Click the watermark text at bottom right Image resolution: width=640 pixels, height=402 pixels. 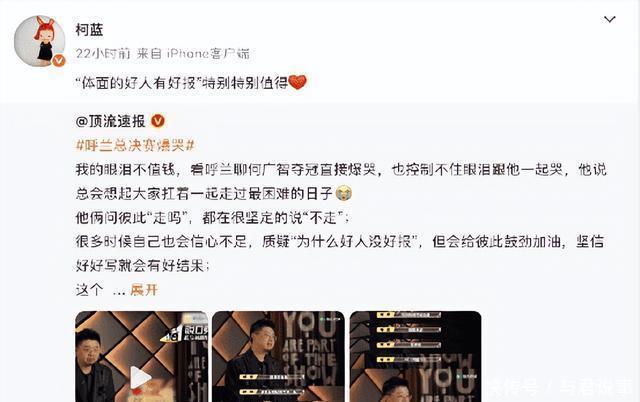pos(562,386)
